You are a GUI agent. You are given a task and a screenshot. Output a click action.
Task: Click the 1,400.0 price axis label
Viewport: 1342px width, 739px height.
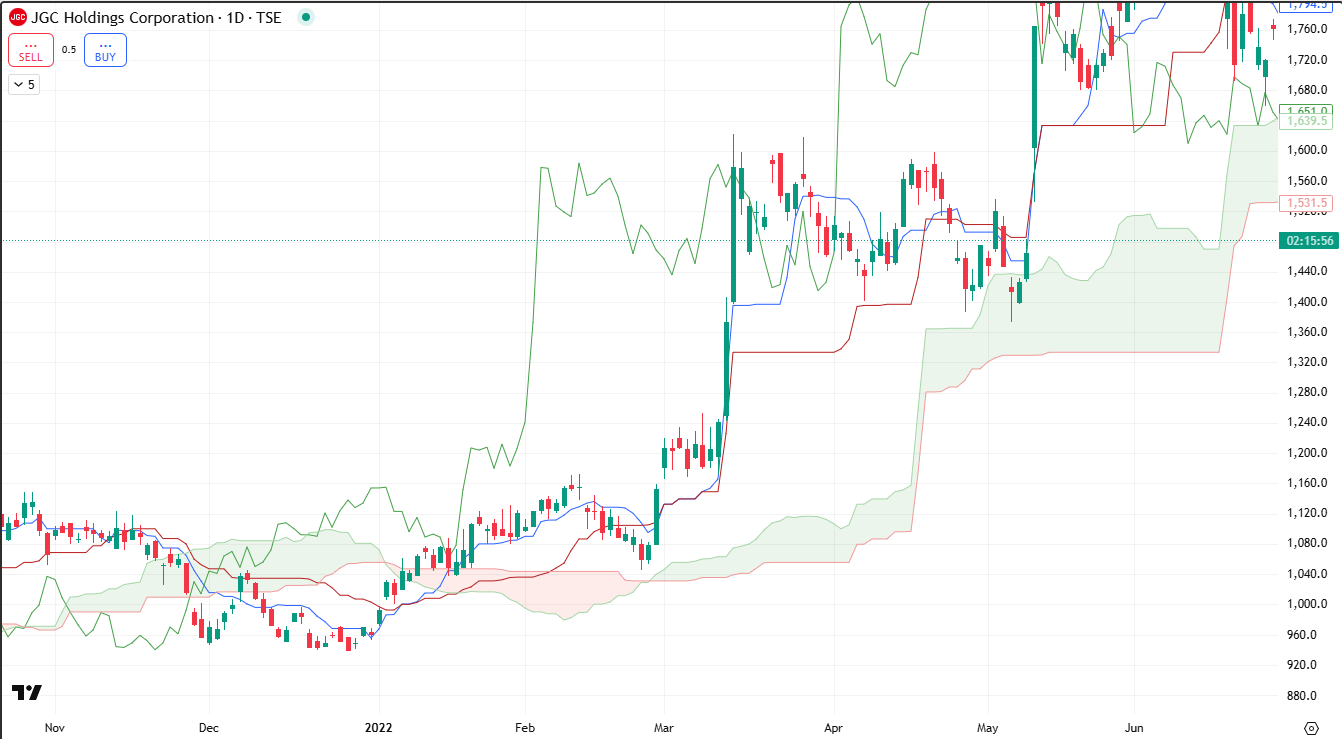pyautogui.click(x=1307, y=302)
